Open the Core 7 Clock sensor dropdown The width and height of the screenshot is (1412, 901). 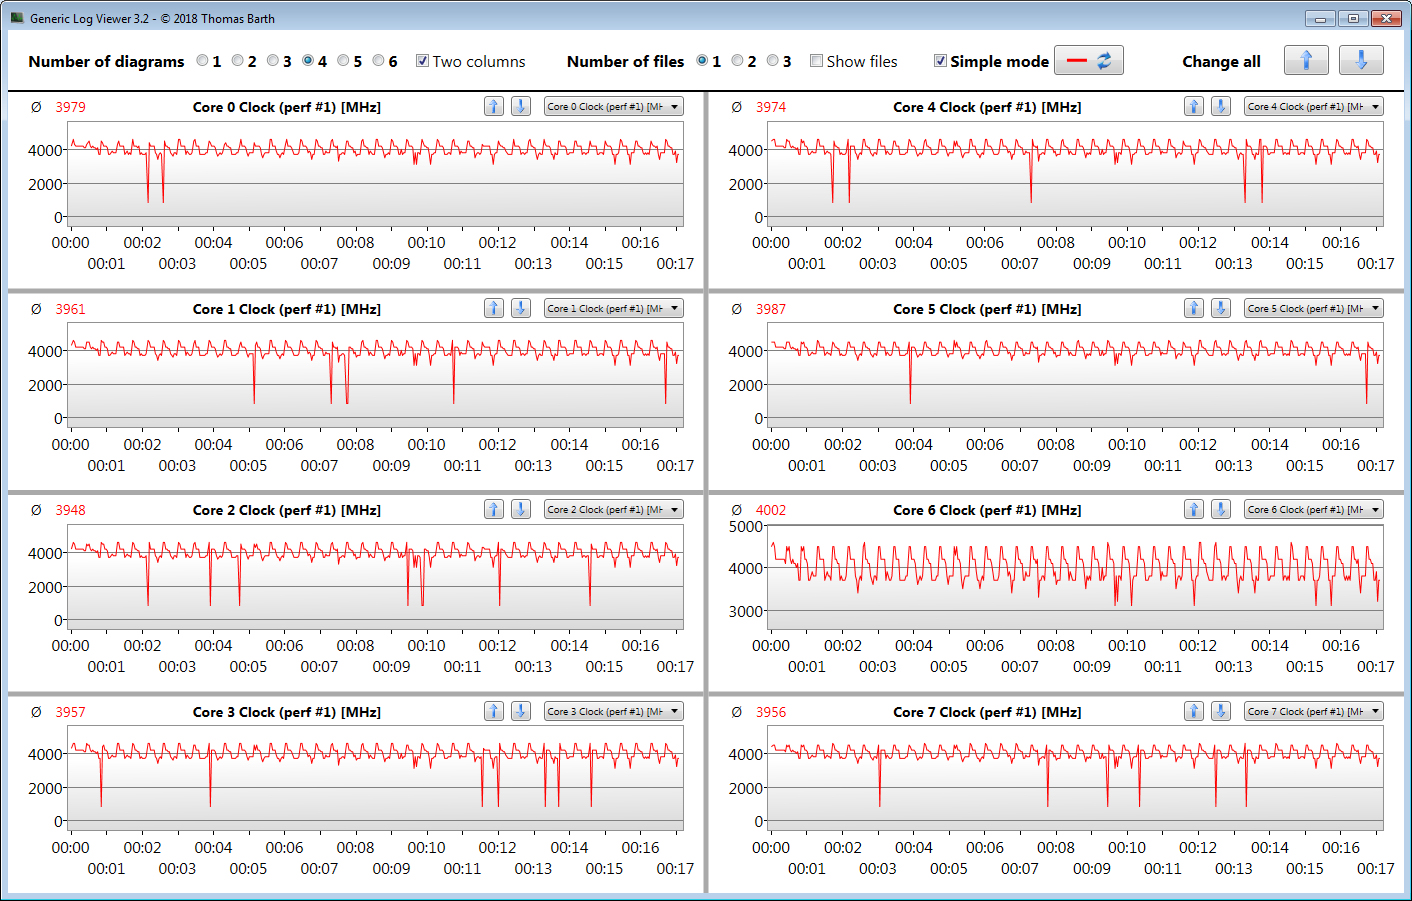point(1314,711)
